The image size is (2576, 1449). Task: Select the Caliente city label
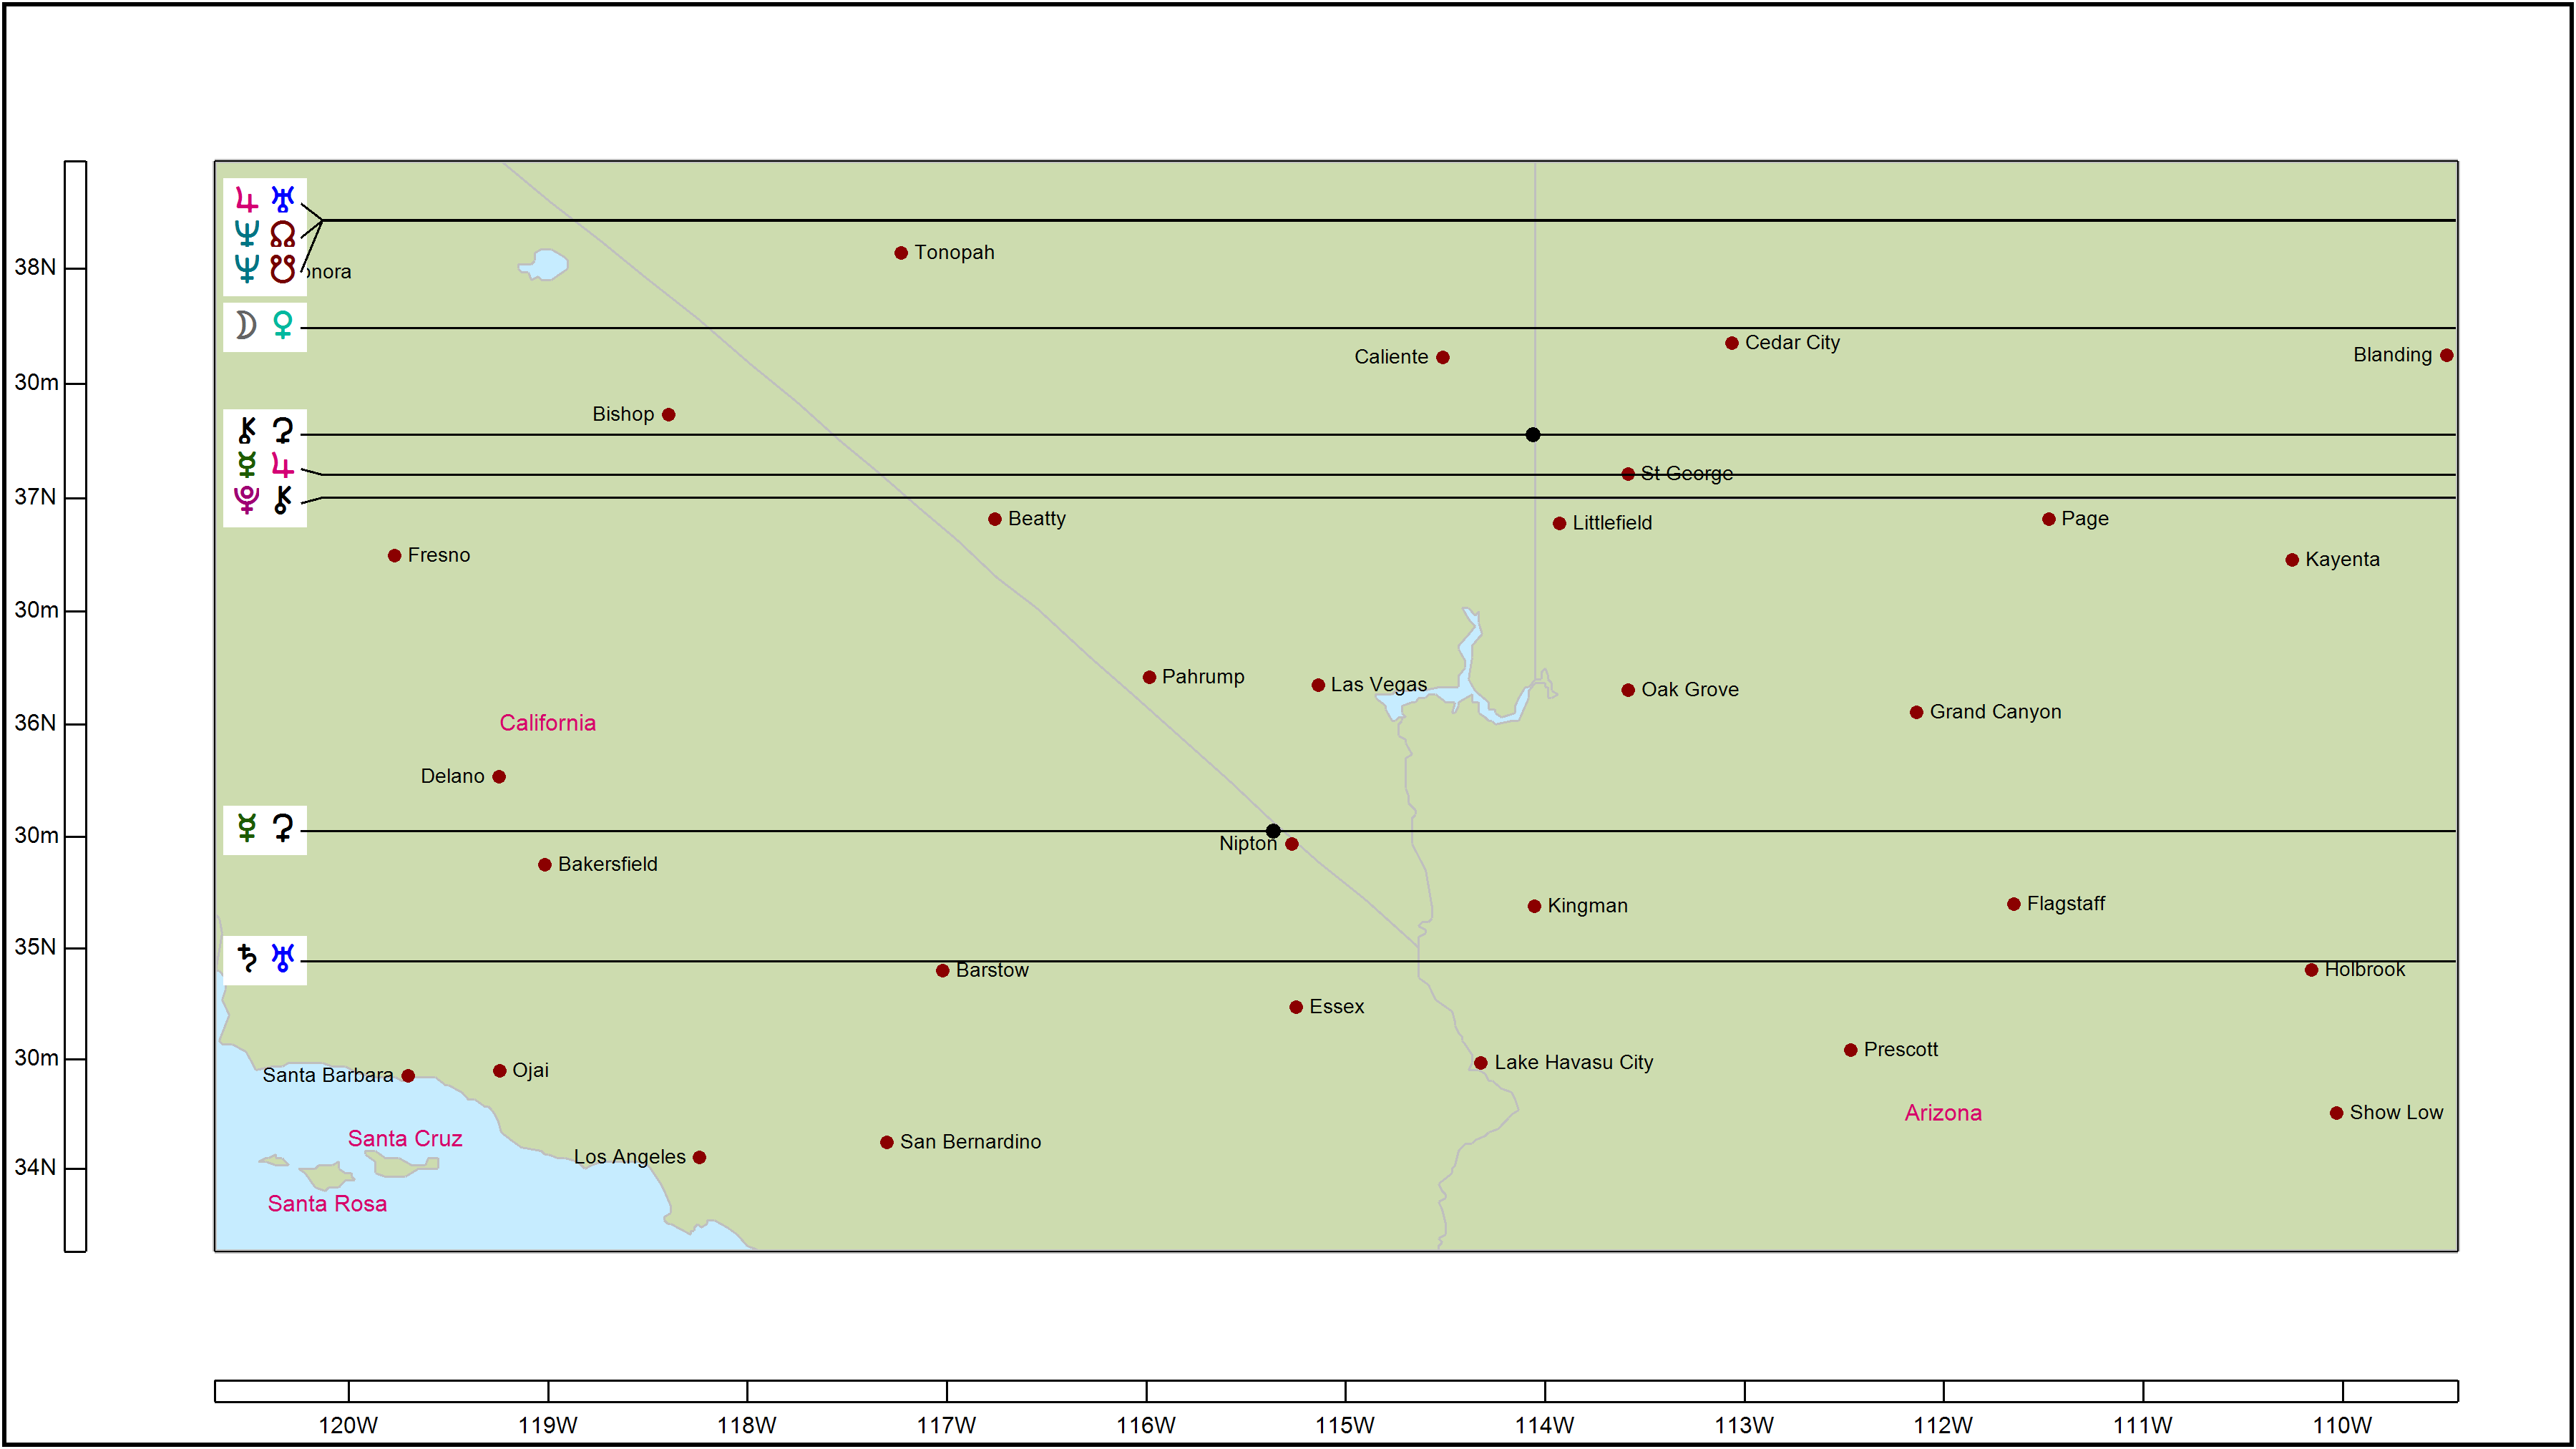pyautogui.click(x=1391, y=357)
